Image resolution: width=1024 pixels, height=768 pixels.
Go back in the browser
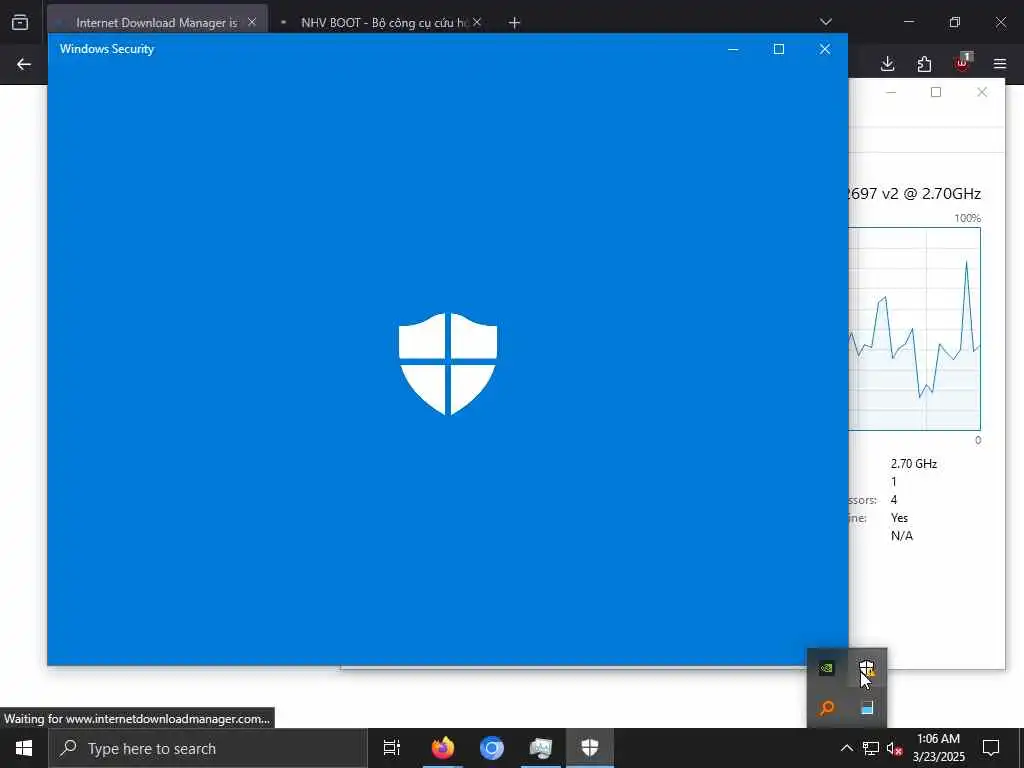tap(24, 64)
